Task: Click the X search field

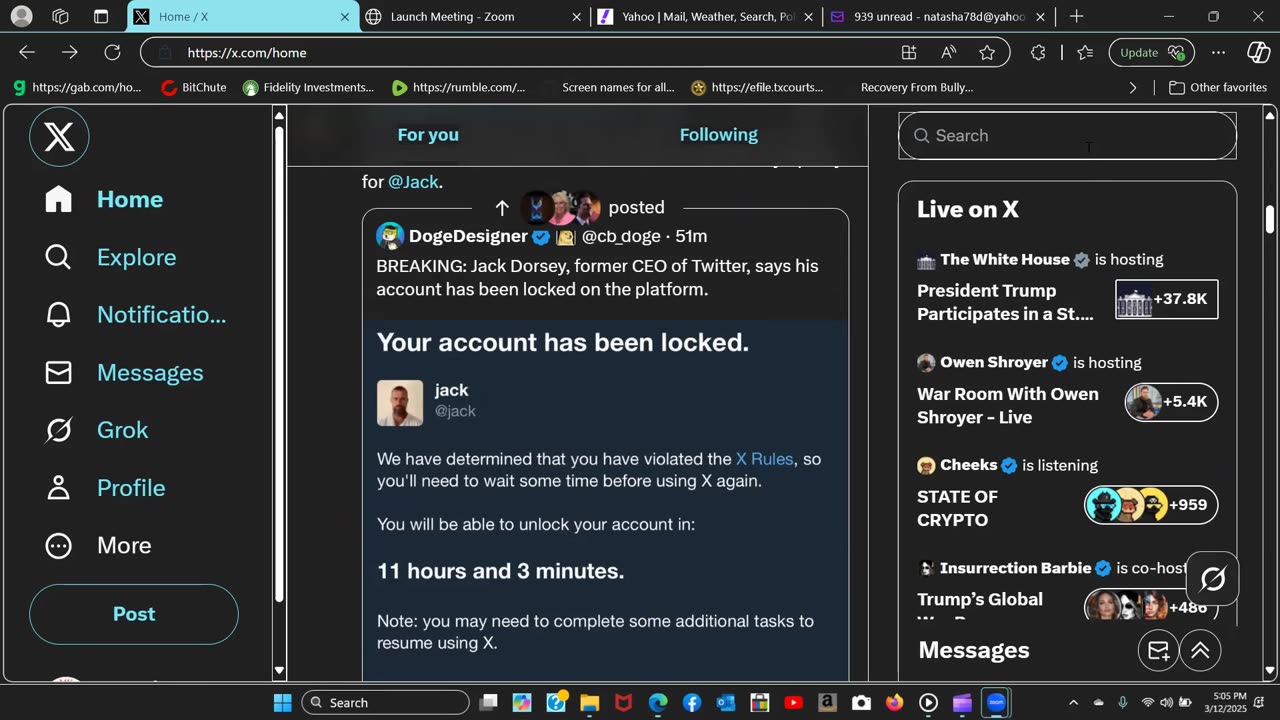Action: tap(1067, 136)
